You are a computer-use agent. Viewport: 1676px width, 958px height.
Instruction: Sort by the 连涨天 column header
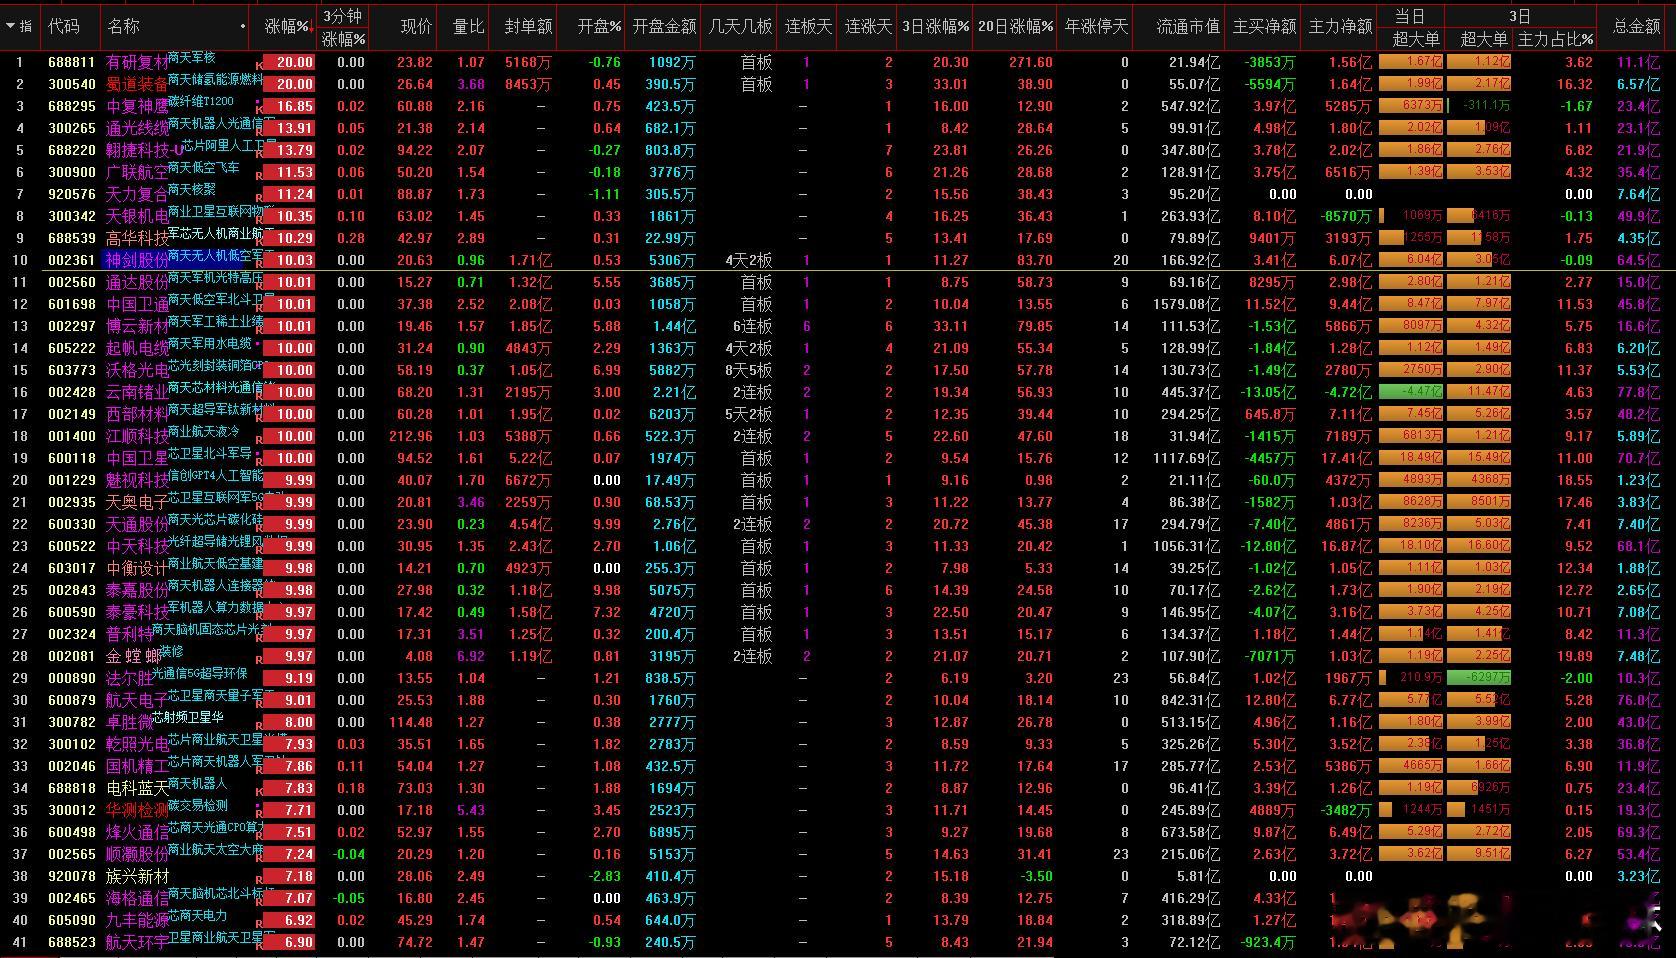click(x=869, y=27)
